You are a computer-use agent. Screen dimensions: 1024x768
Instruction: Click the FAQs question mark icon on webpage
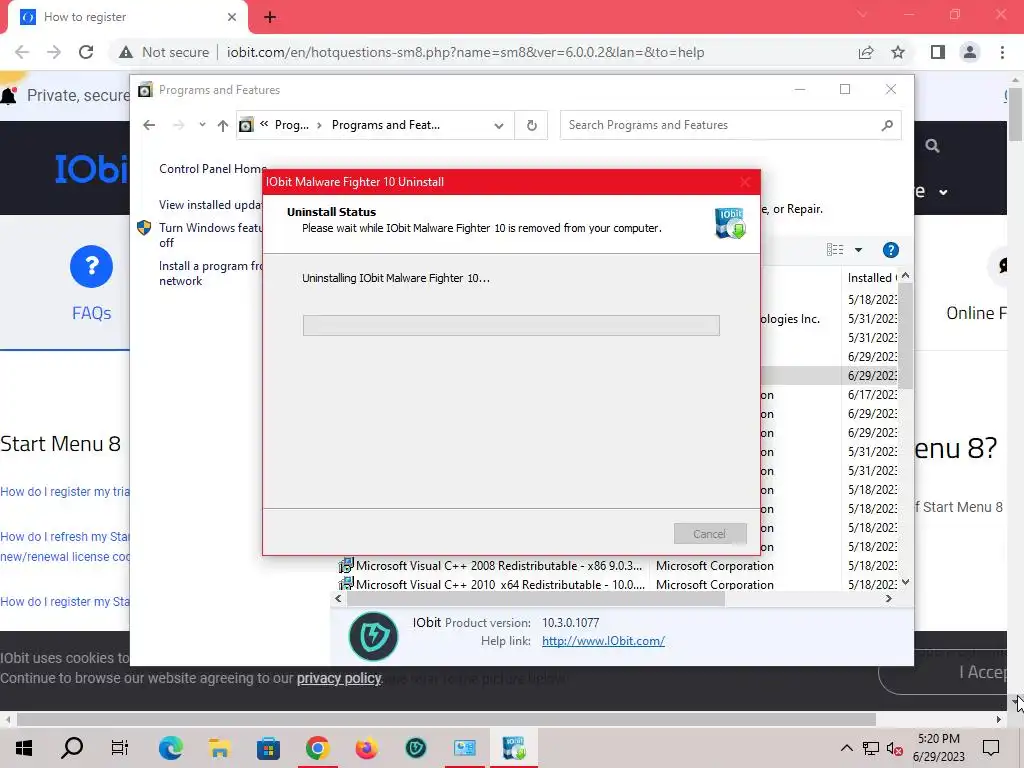click(x=91, y=266)
